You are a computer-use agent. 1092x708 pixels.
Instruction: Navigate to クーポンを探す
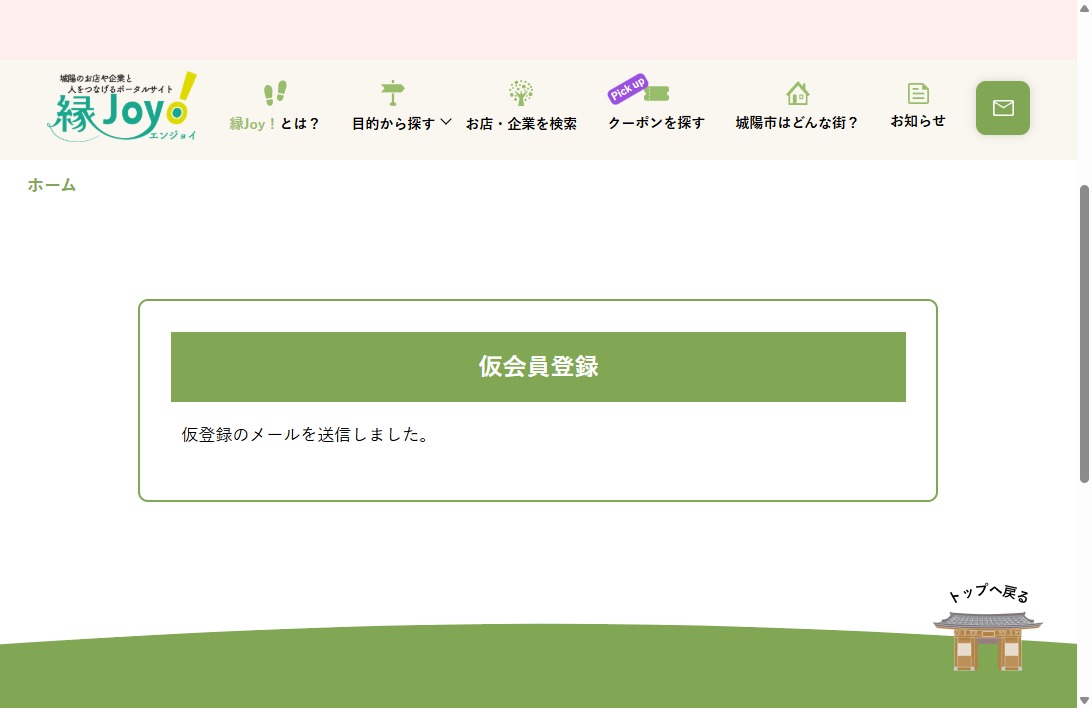point(655,123)
